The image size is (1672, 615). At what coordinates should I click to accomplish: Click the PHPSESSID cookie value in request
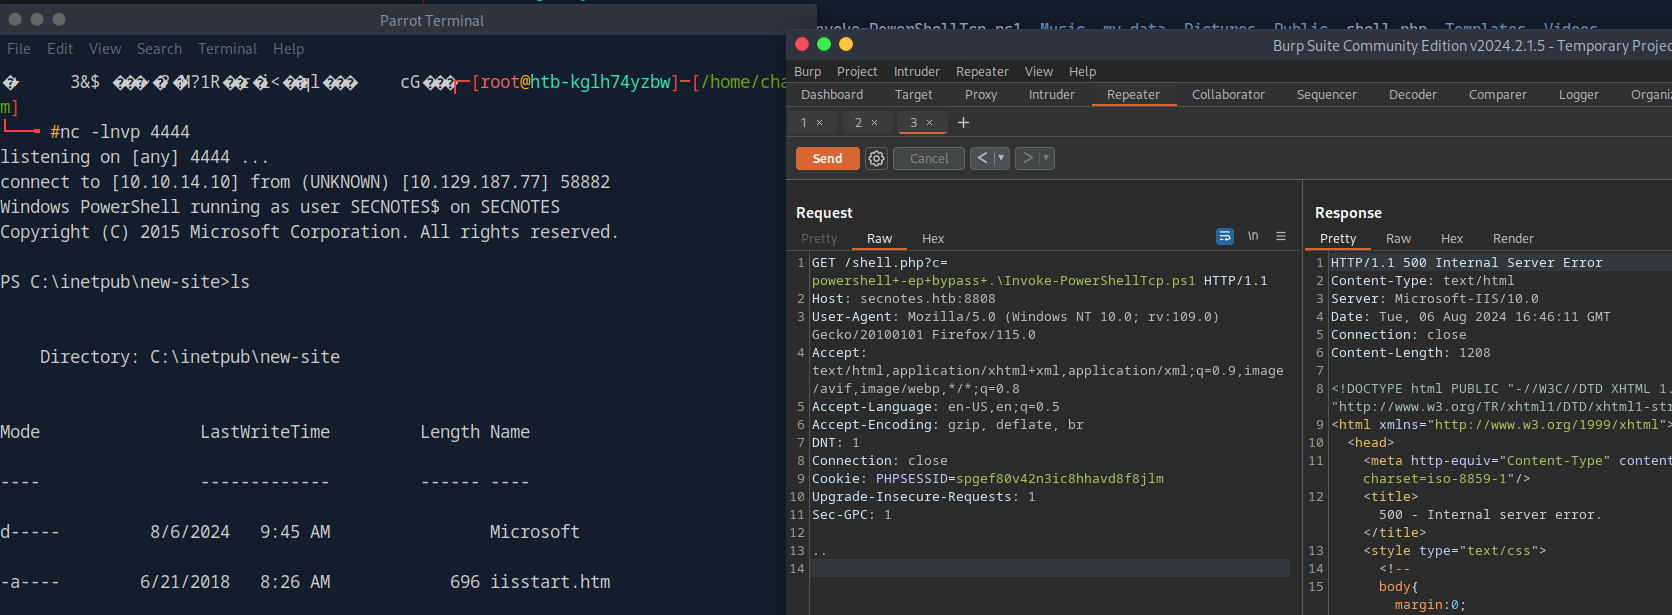pyautogui.click(x=1060, y=478)
